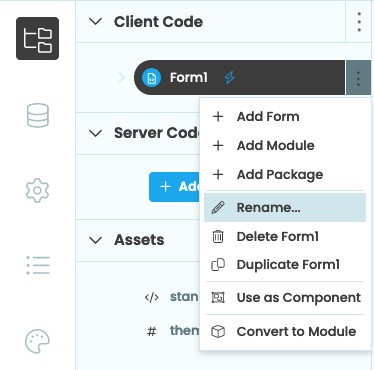This screenshot has width=374, height=370.
Task: Click the component icon beside Use as Component
Action: point(218,298)
